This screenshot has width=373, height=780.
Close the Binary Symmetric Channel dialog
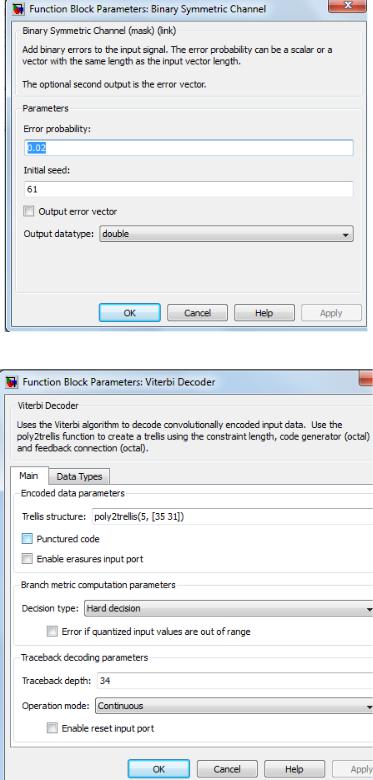coord(348,5)
